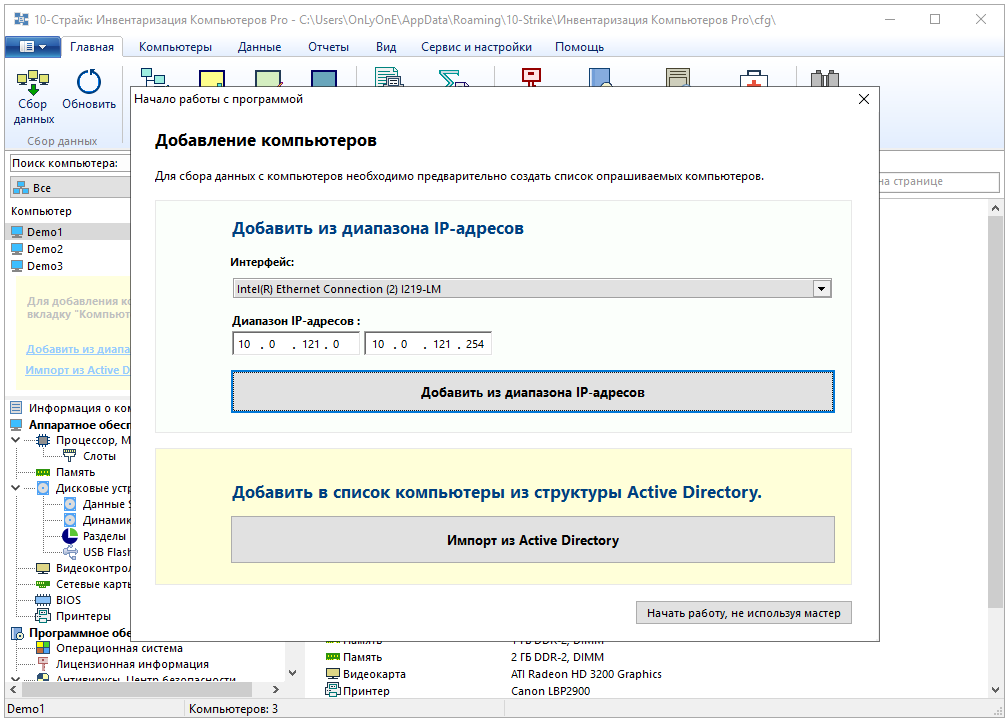Click the ending IP address field 10.0.121.254

[x=428, y=344]
